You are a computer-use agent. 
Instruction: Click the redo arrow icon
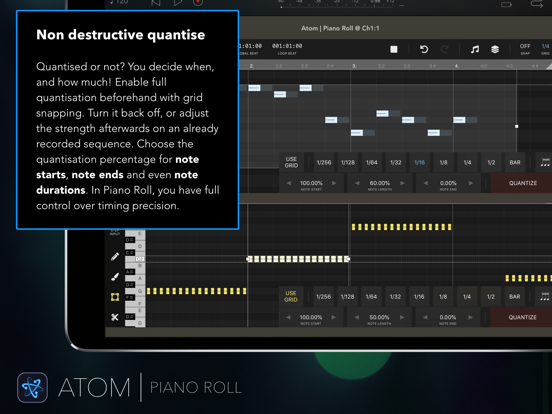(444, 49)
